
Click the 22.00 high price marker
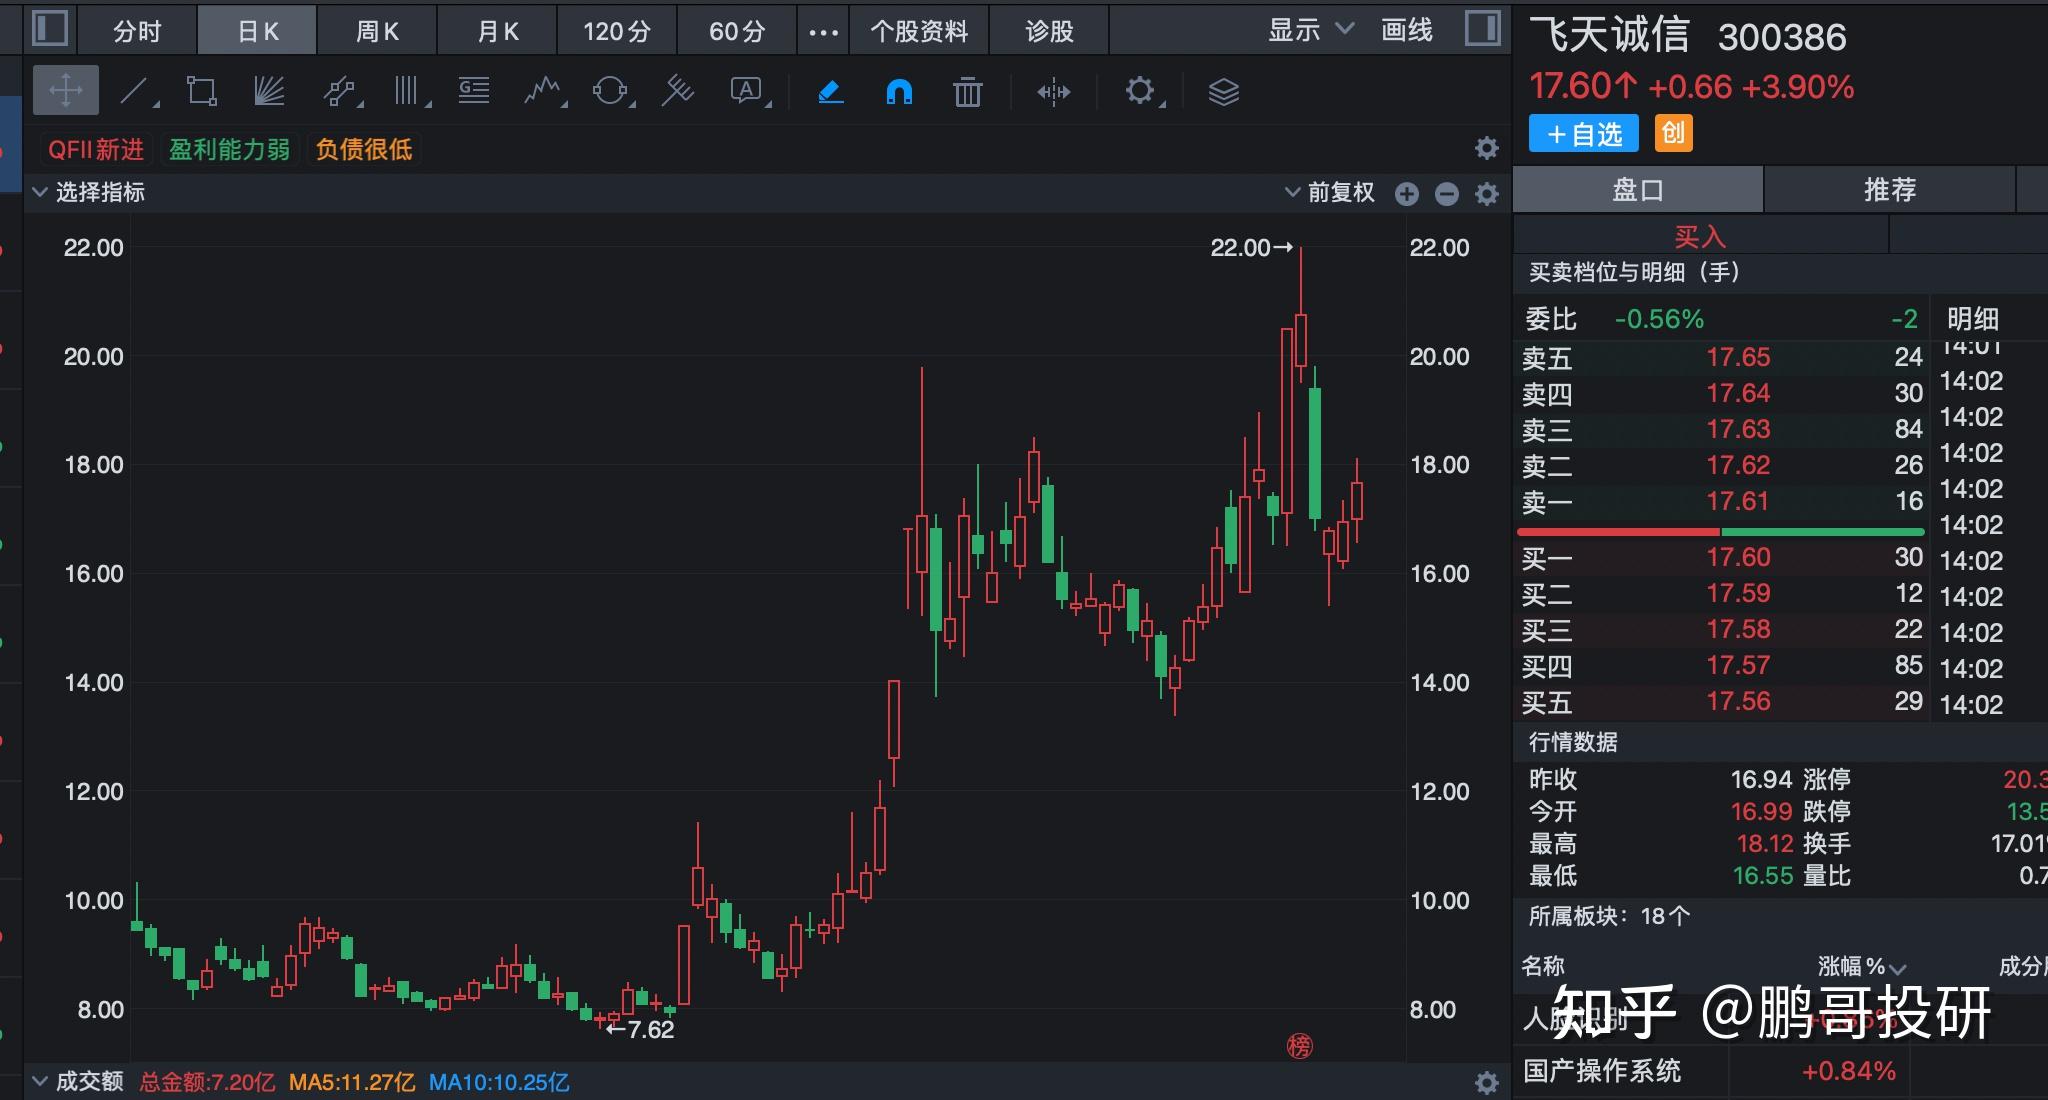tap(1251, 247)
